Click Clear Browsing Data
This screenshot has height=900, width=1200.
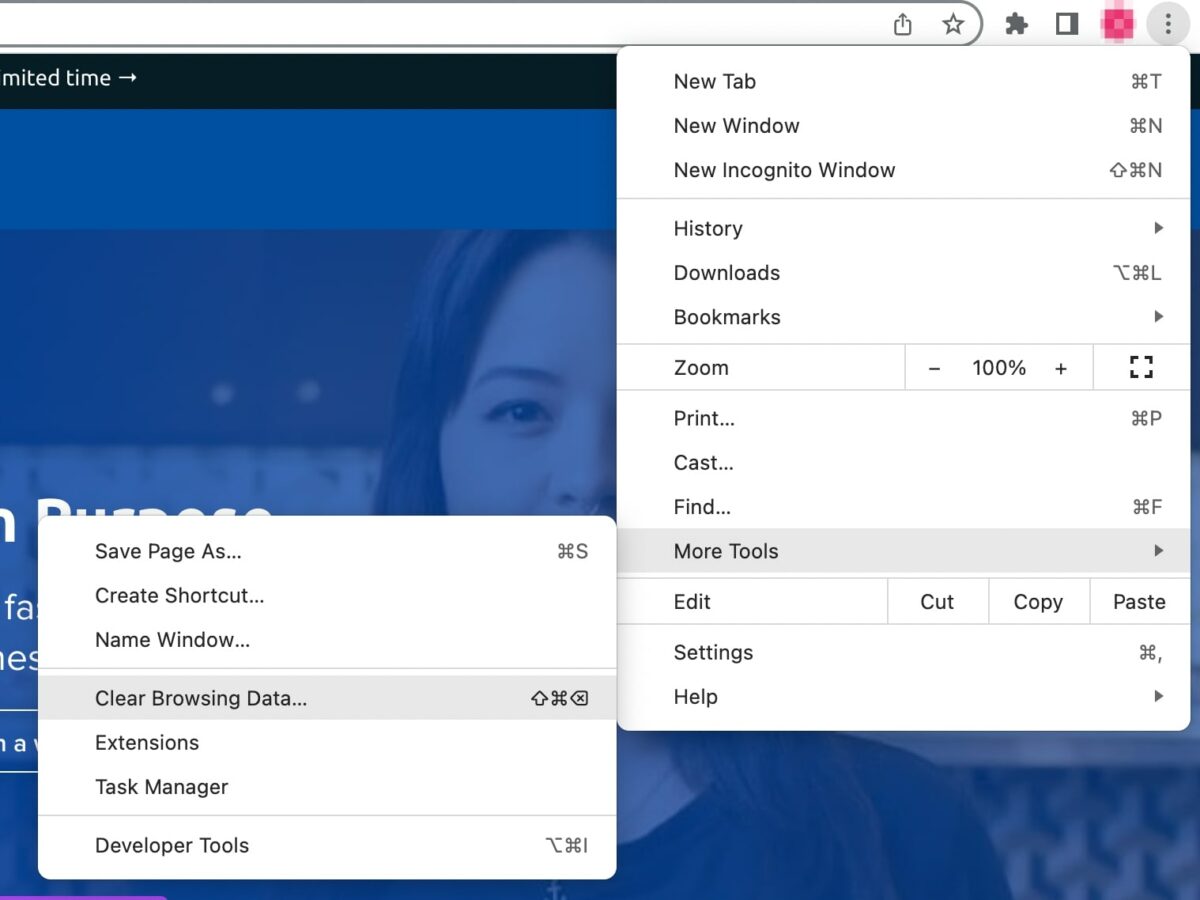click(x=200, y=698)
